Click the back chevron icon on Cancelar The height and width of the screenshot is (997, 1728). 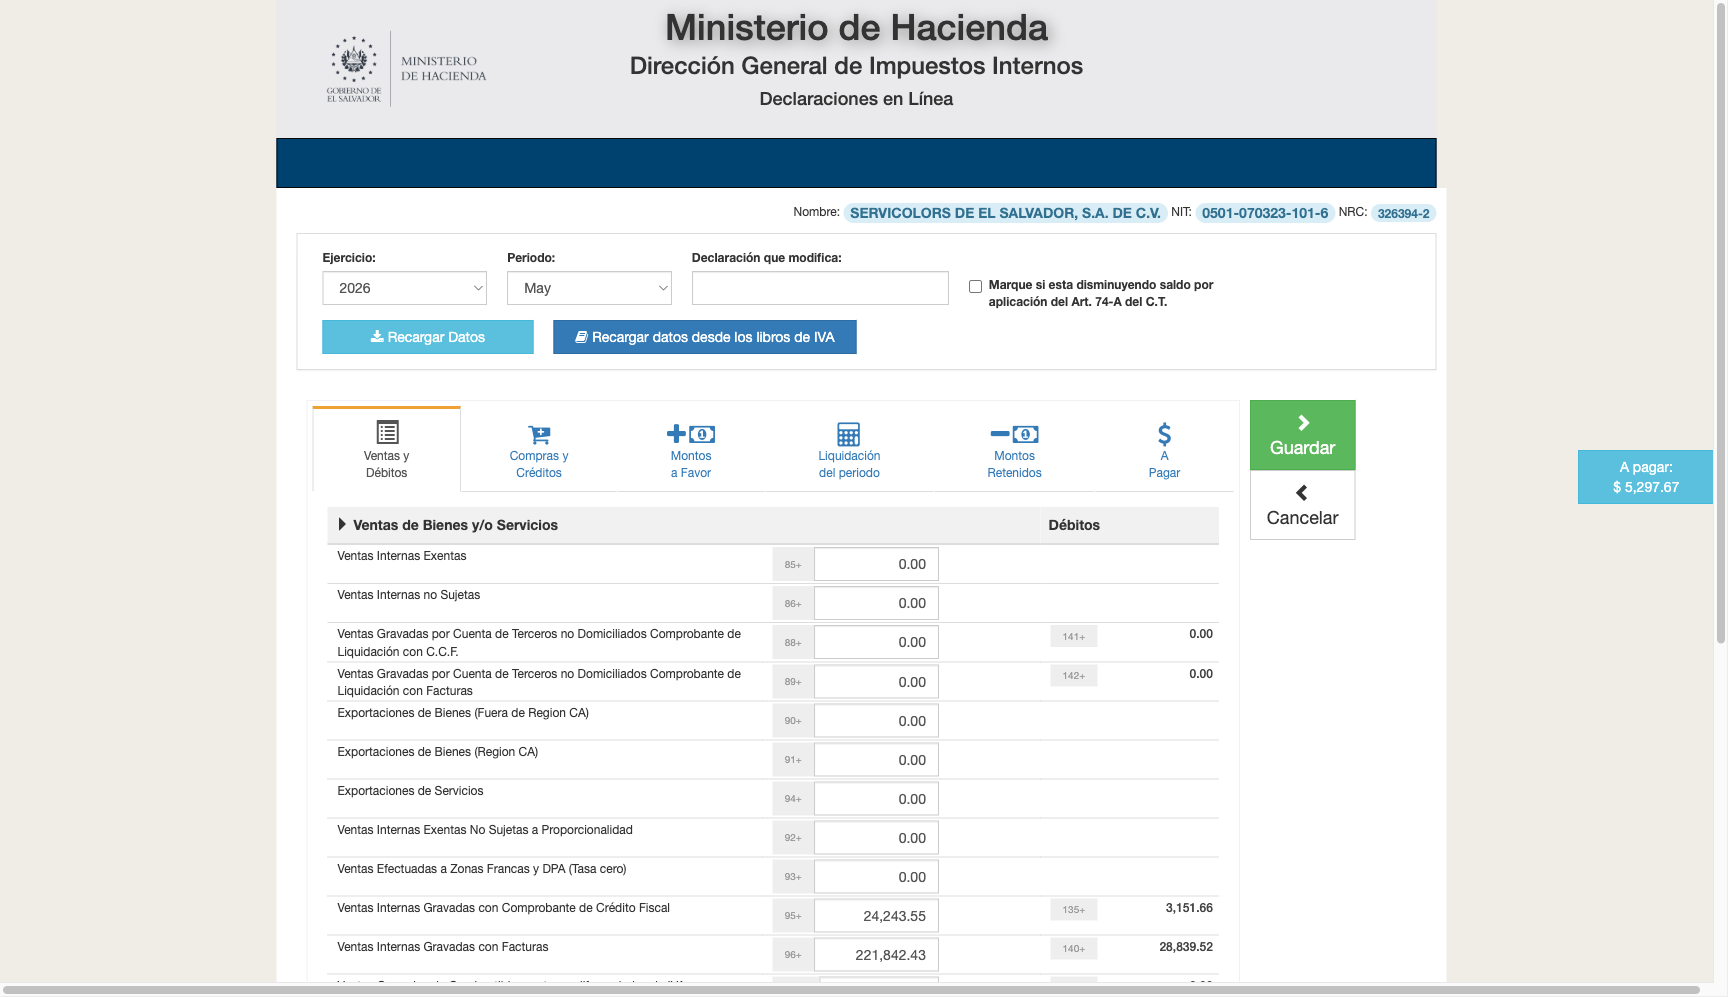(1302, 492)
